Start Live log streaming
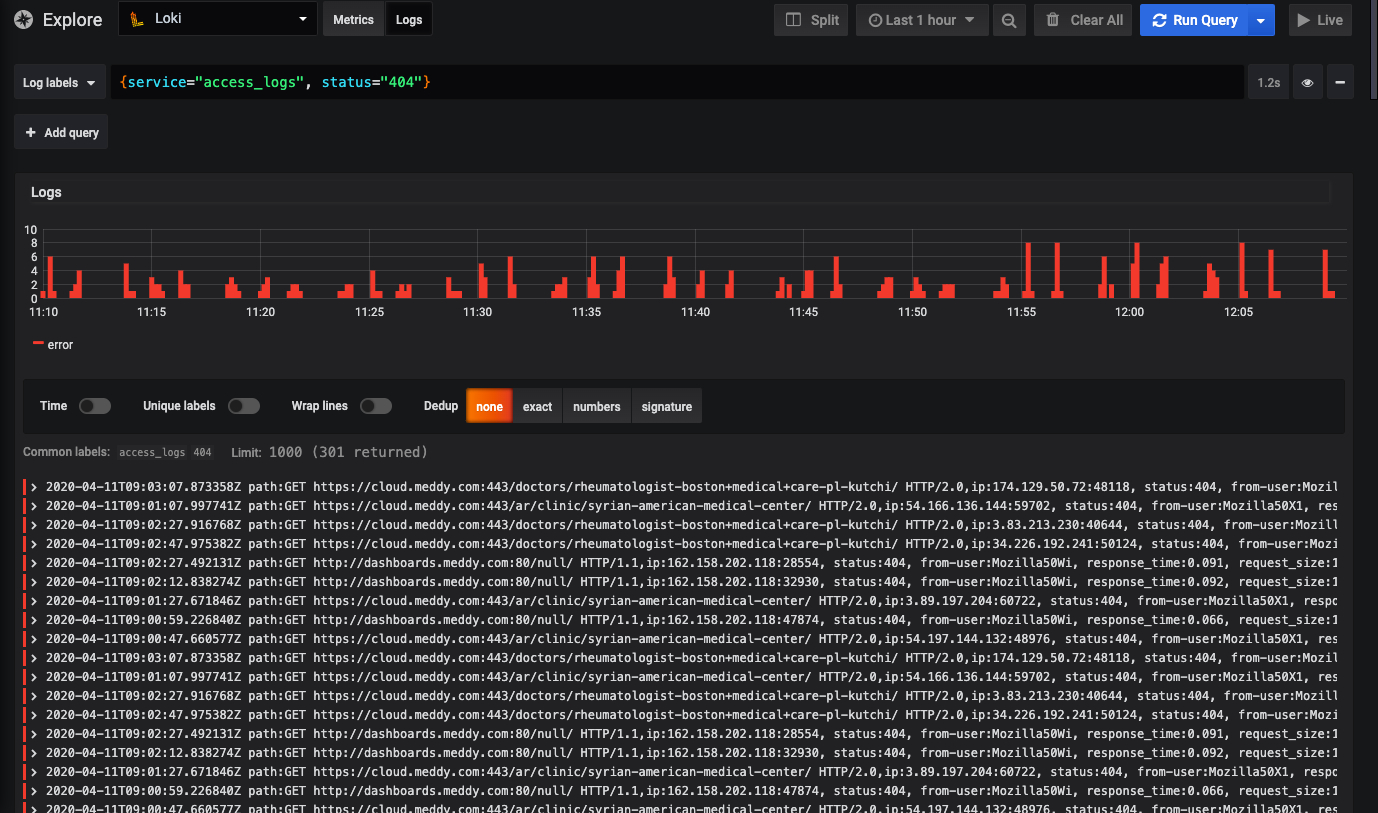 [x=1320, y=20]
